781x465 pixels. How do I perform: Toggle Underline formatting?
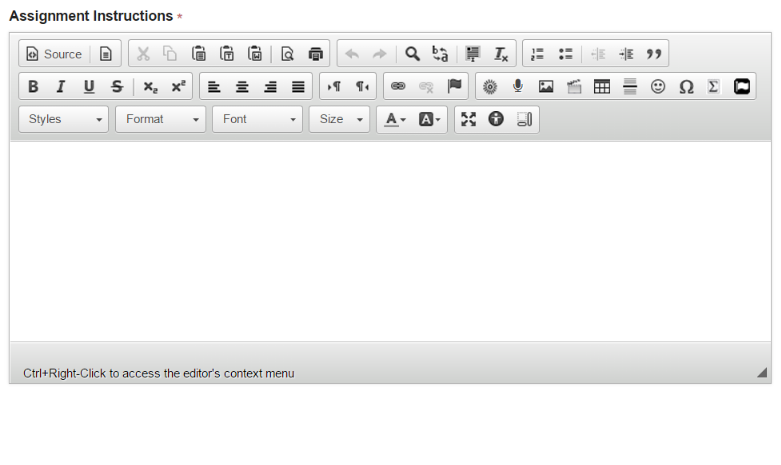point(89,87)
